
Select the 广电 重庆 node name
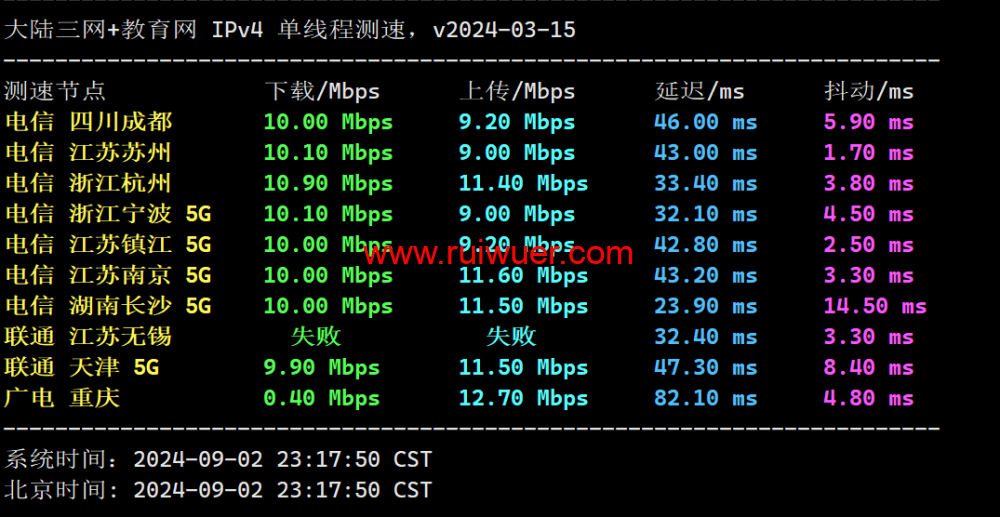coord(62,398)
